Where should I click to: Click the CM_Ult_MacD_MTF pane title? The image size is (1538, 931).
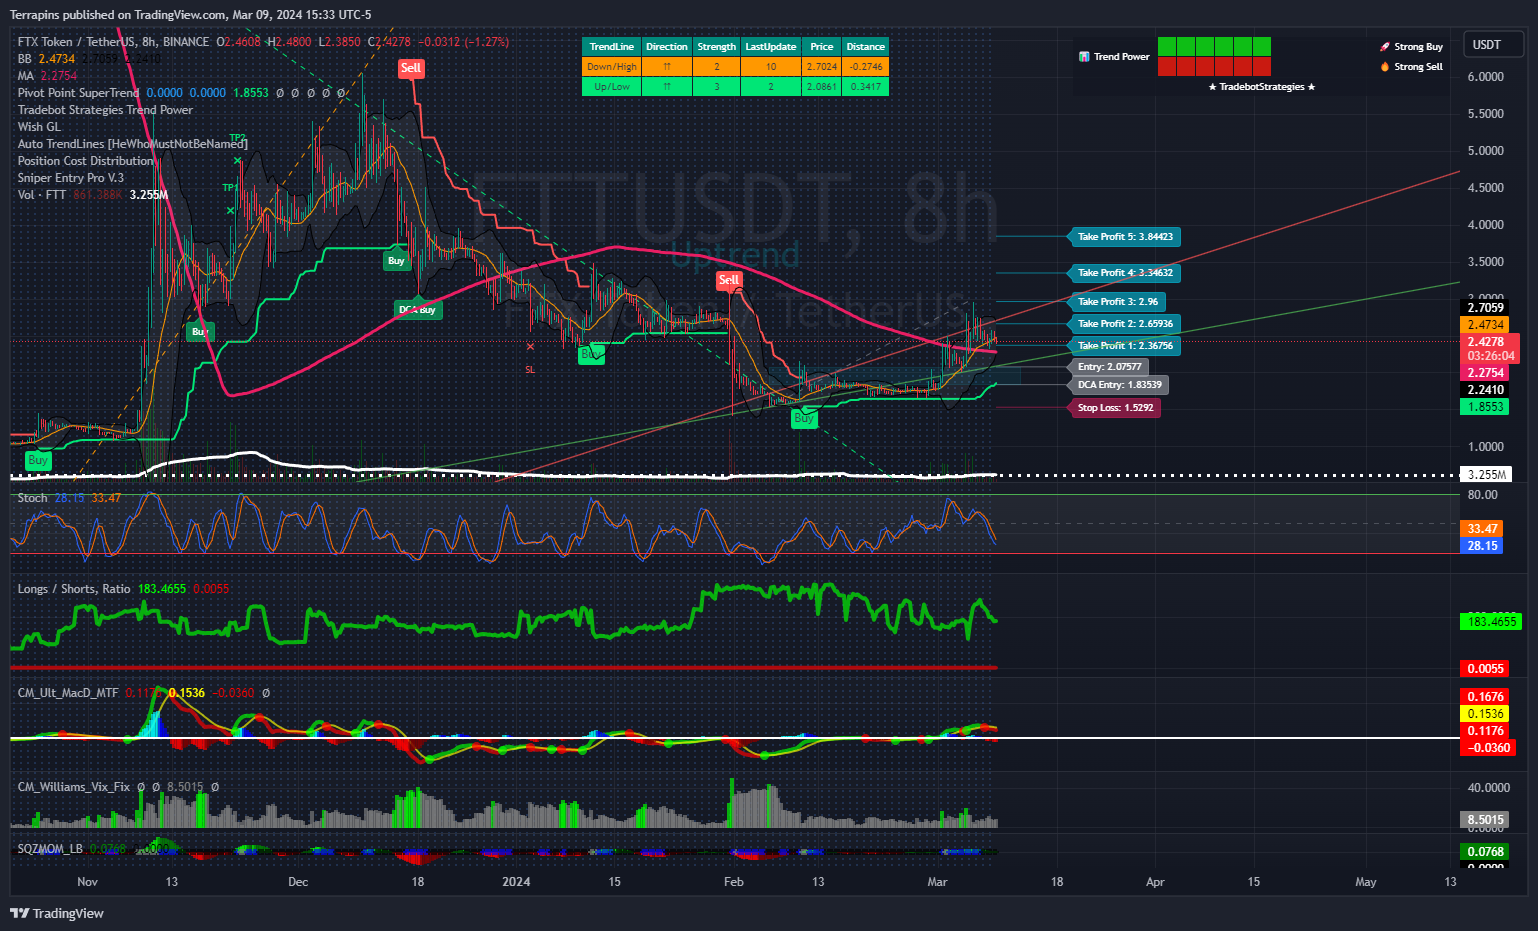(68, 693)
